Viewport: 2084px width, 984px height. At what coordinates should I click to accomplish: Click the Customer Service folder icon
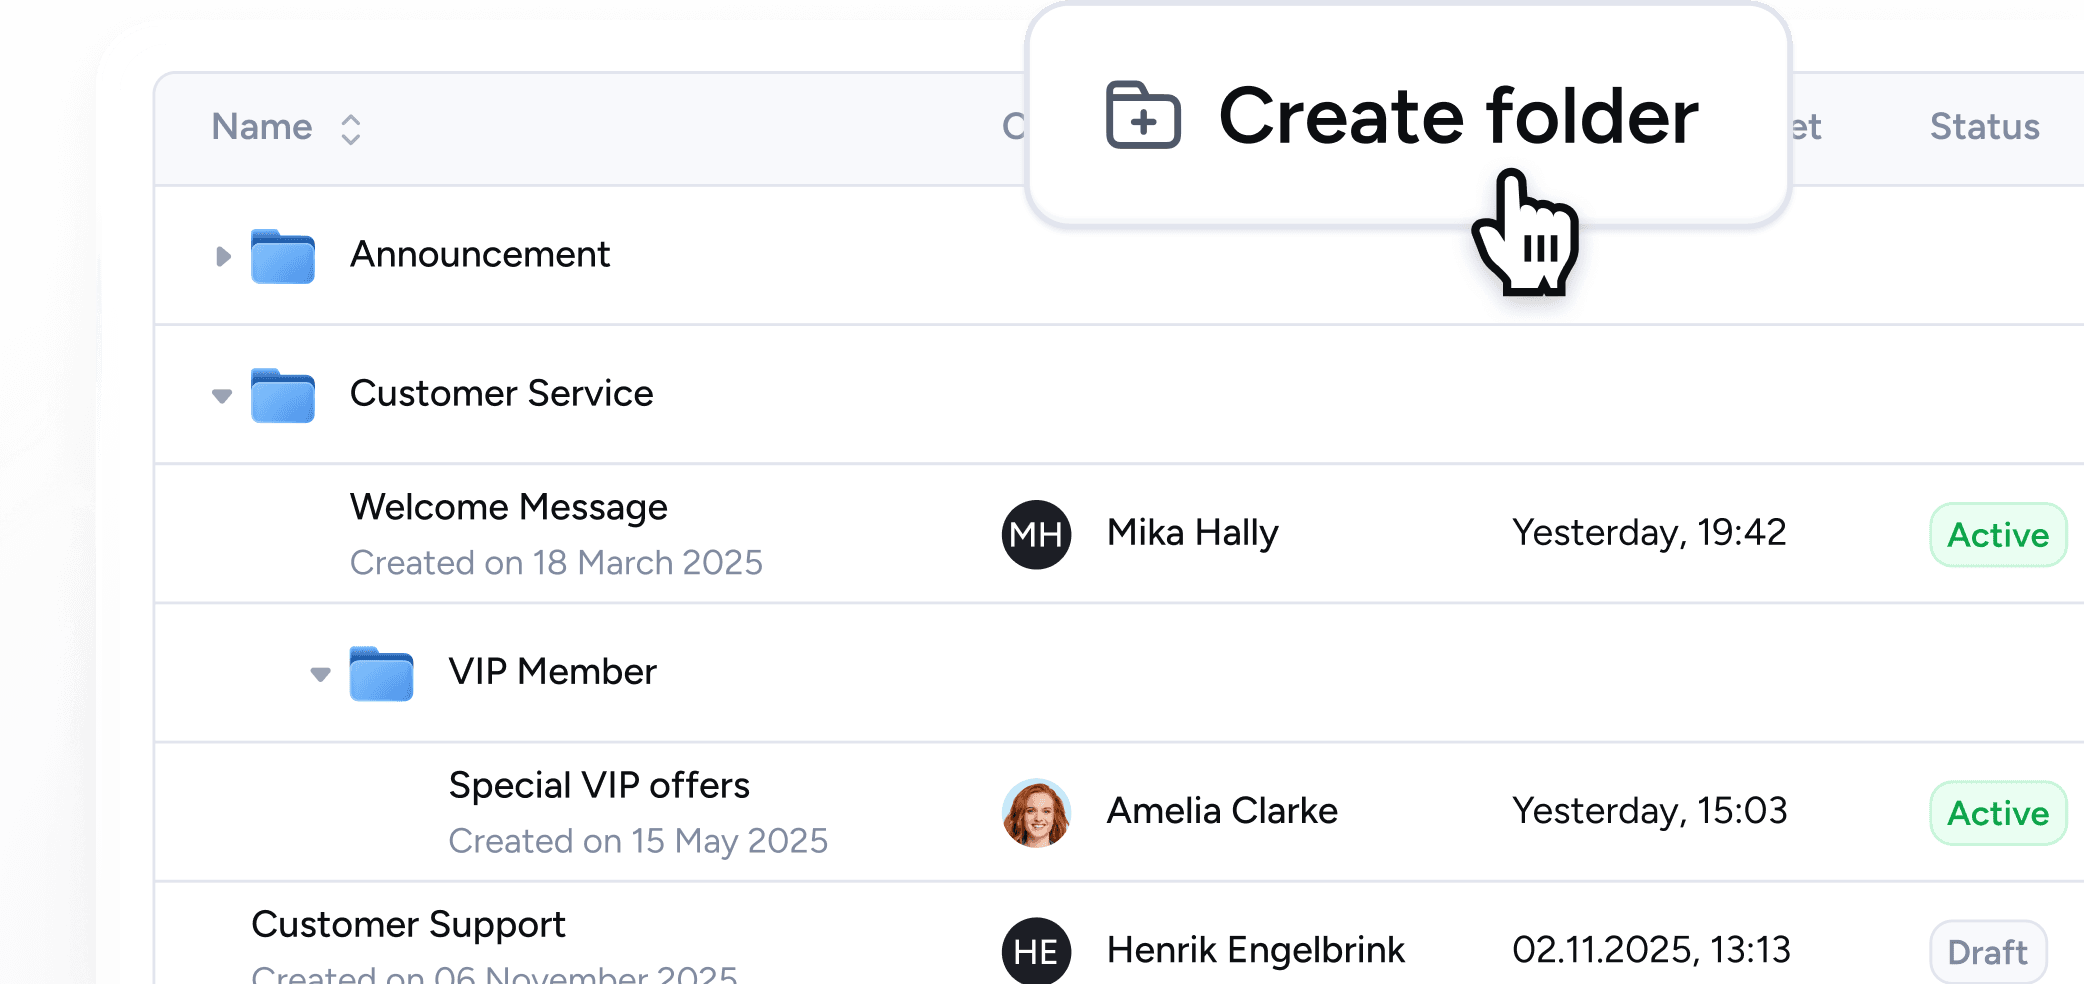pyautogui.click(x=283, y=396)
